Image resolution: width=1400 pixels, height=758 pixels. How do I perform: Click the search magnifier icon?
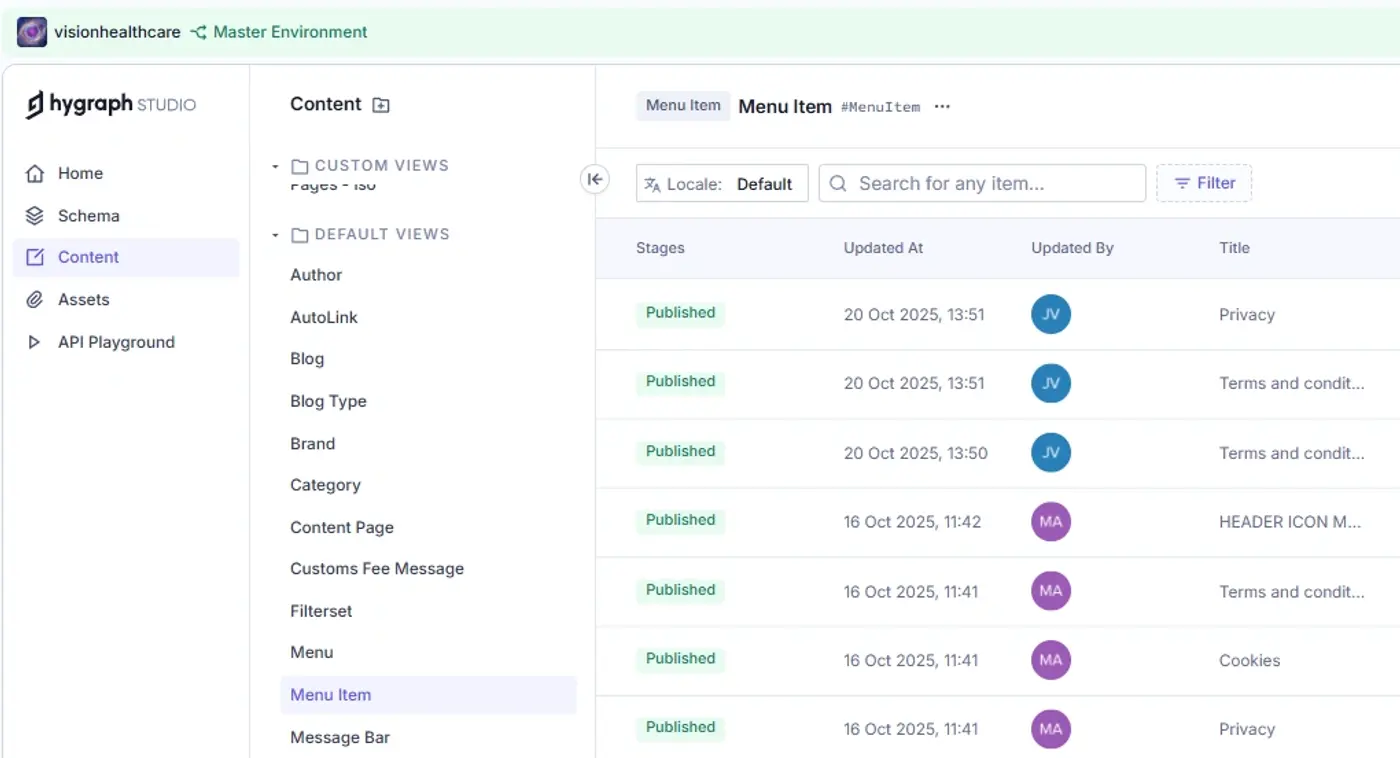[x=838, y=183]
